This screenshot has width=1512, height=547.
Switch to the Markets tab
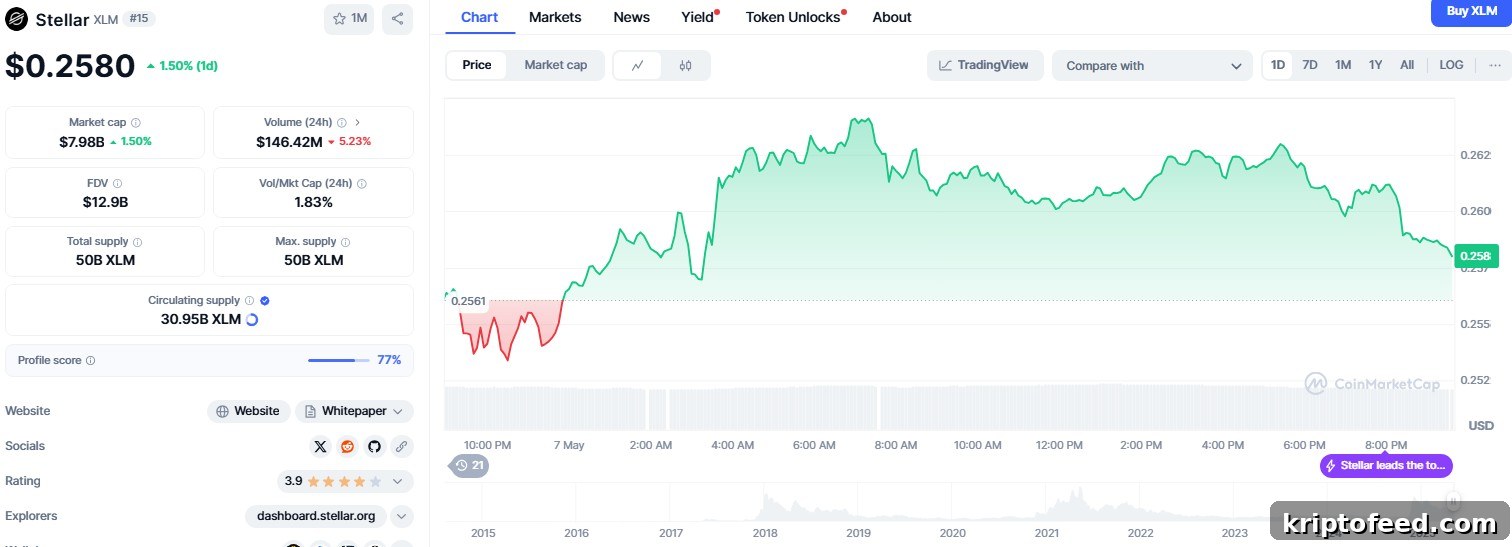[x=555, y=17]
